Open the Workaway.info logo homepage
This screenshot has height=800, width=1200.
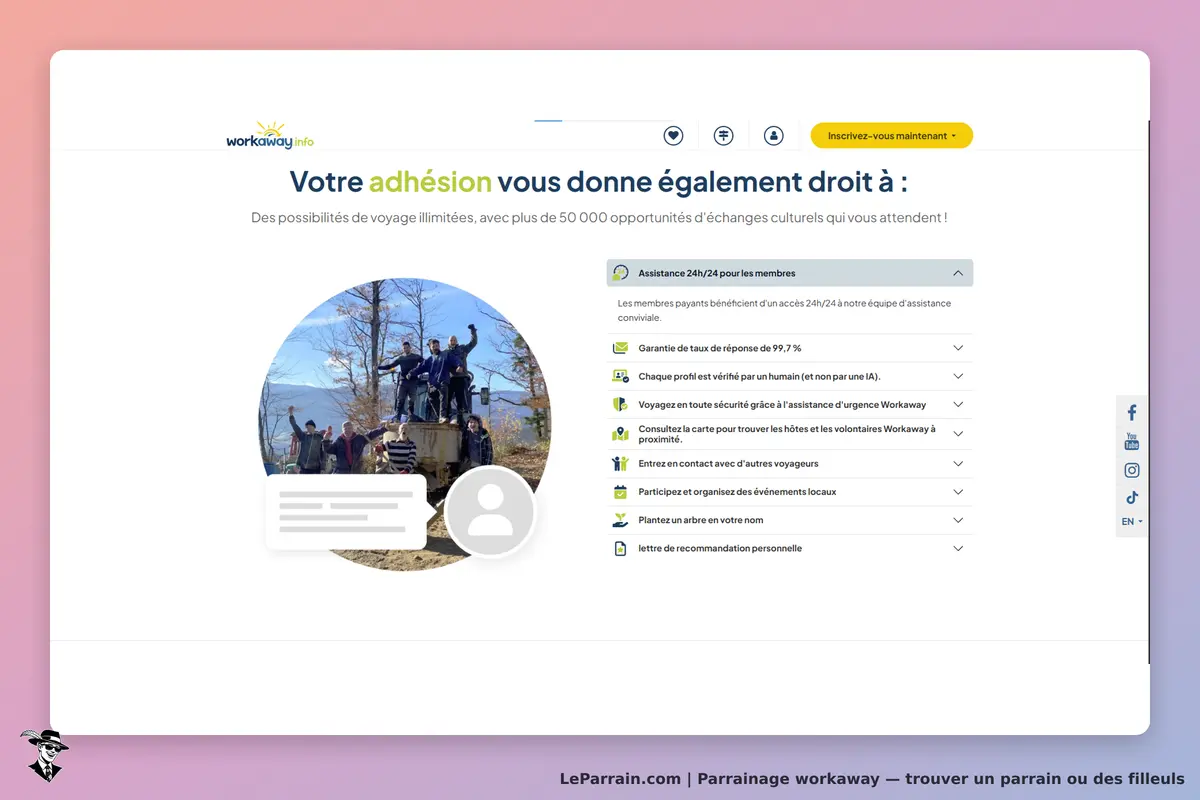coord(270,135)
